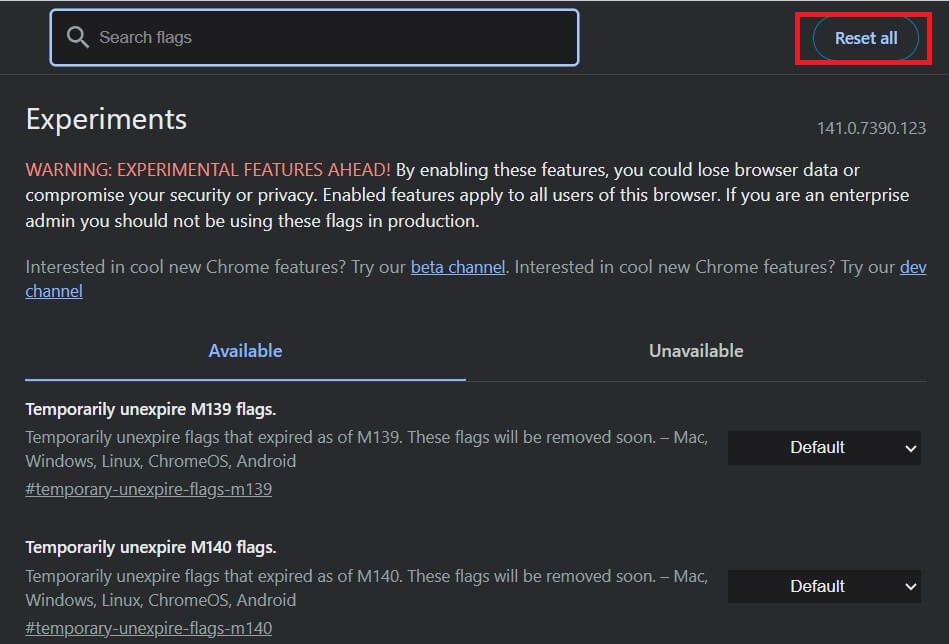Switch to the Available tab
The width and height of the screenshot is (949, 644).
245,351
